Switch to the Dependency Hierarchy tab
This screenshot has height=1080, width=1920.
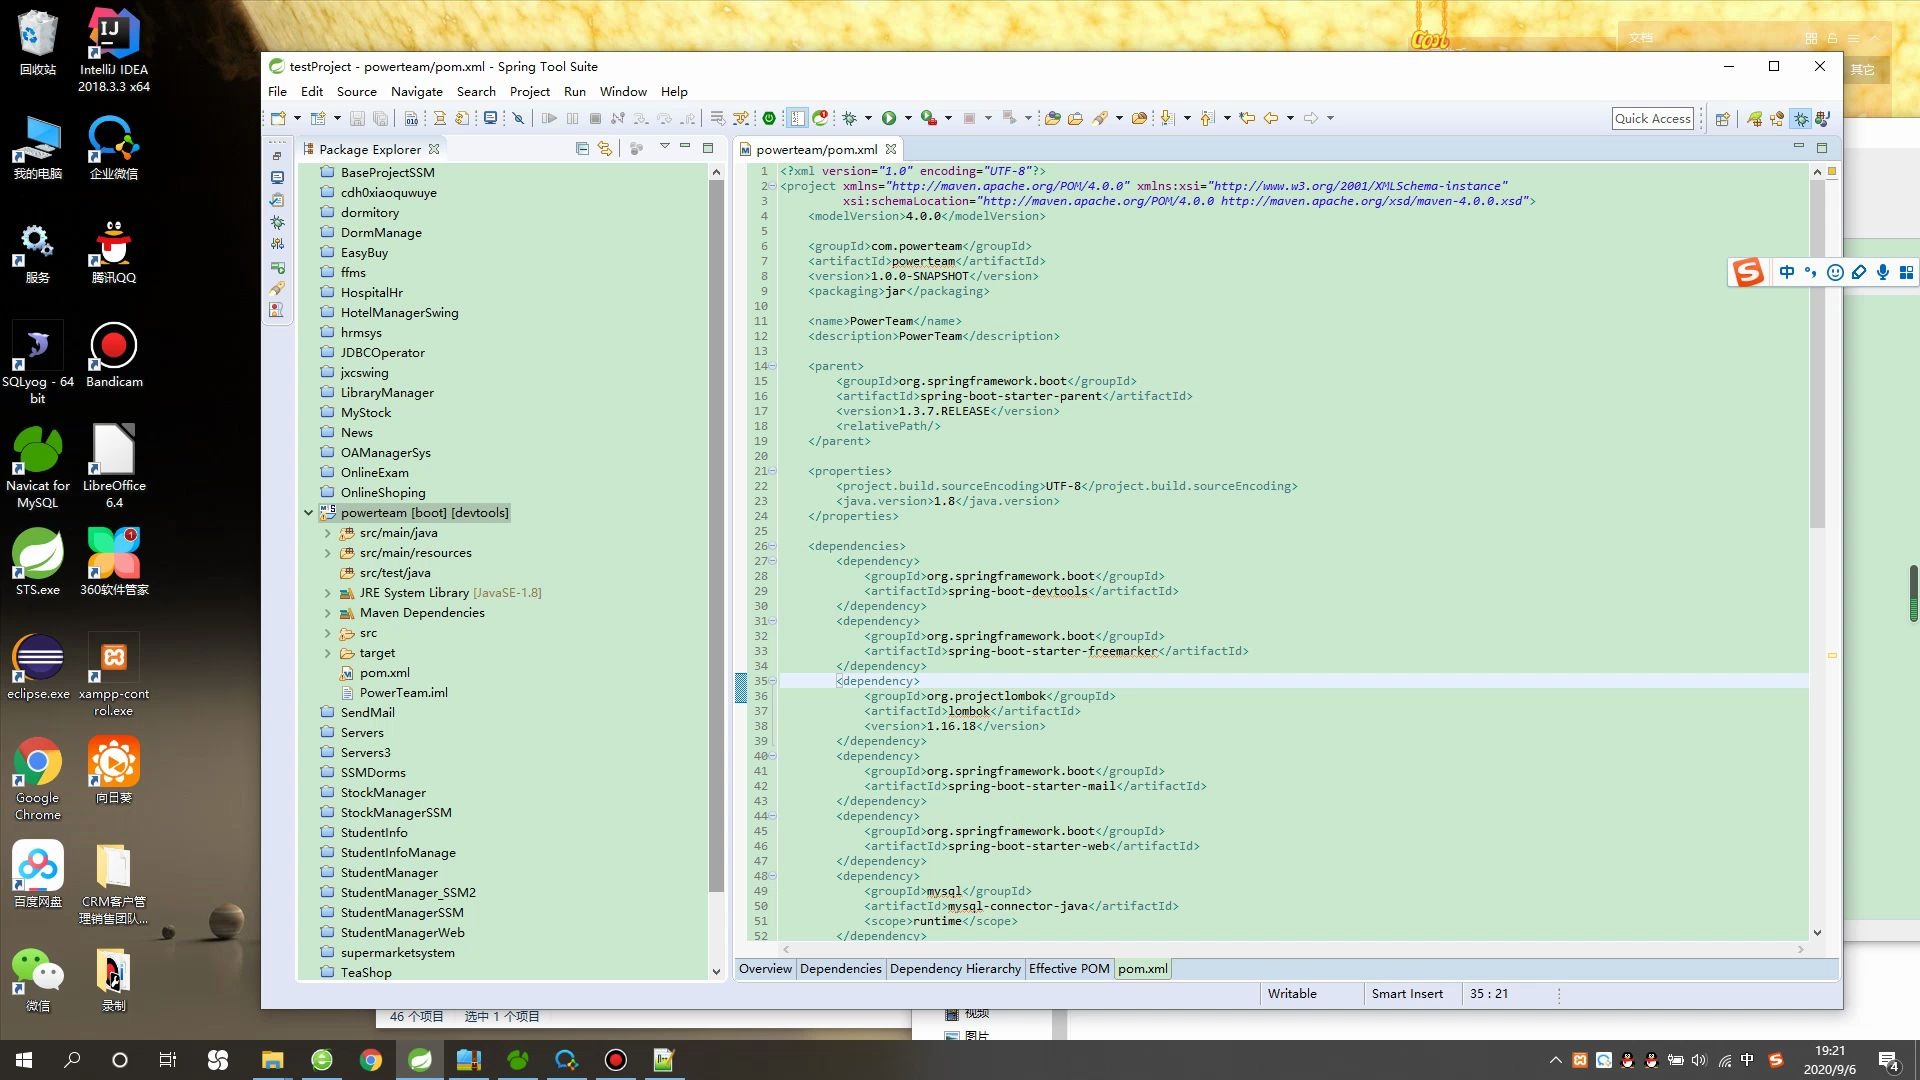955,968
